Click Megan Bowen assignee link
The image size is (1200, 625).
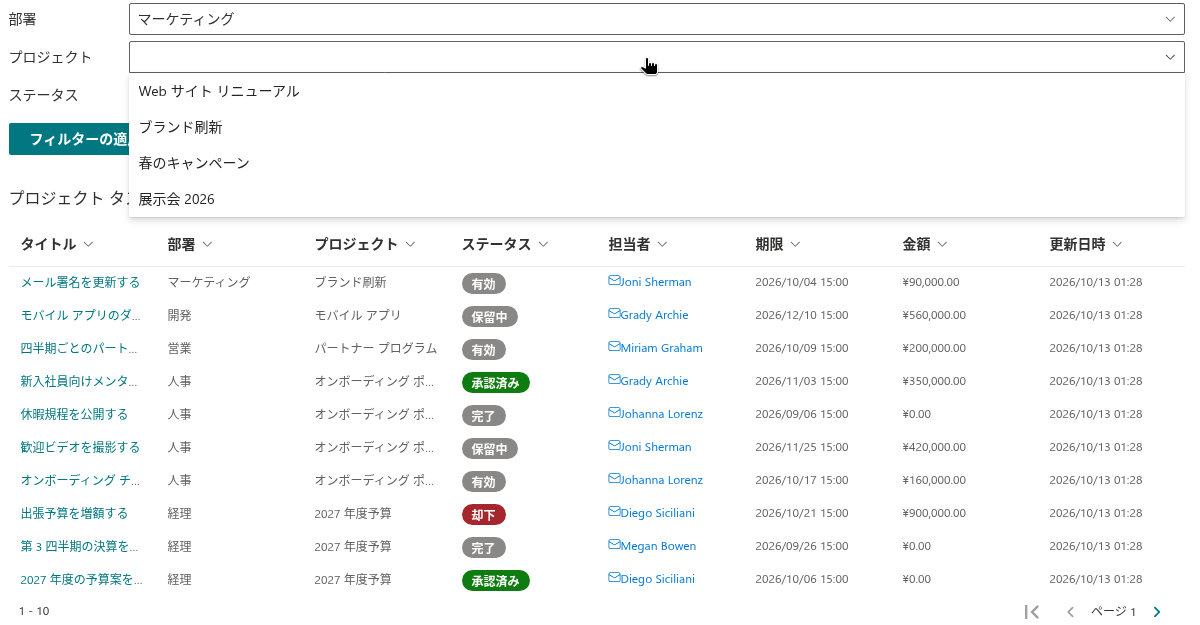[x=658, y=546]
